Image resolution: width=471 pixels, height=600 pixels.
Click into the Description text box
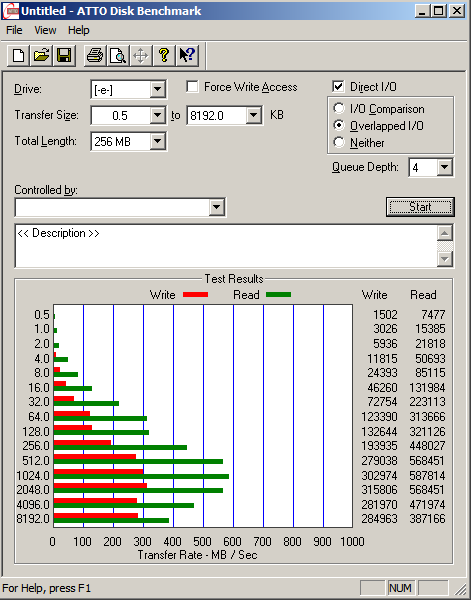coord(226,246)
